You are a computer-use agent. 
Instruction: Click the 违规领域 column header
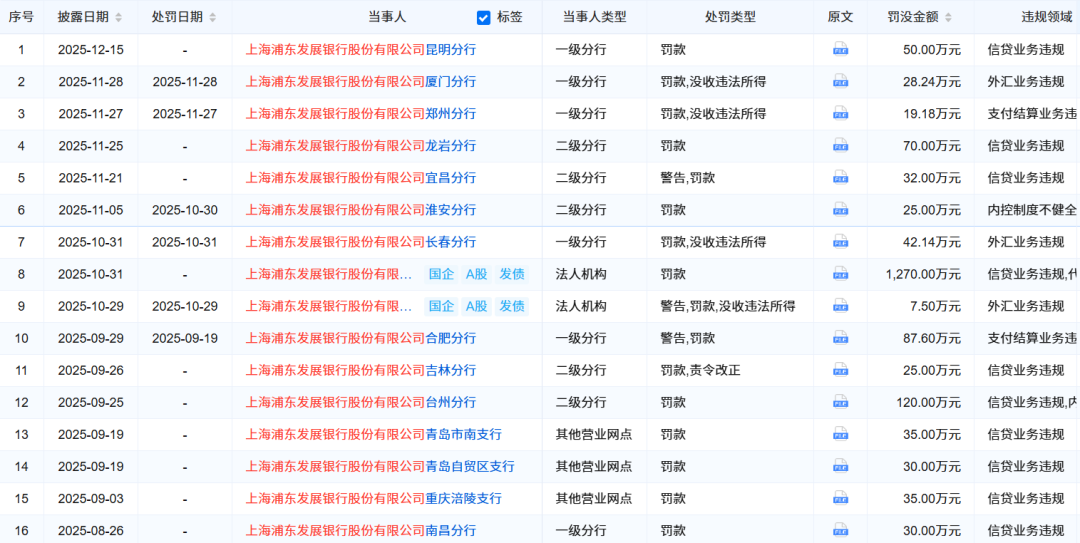tap(1046, 17)
